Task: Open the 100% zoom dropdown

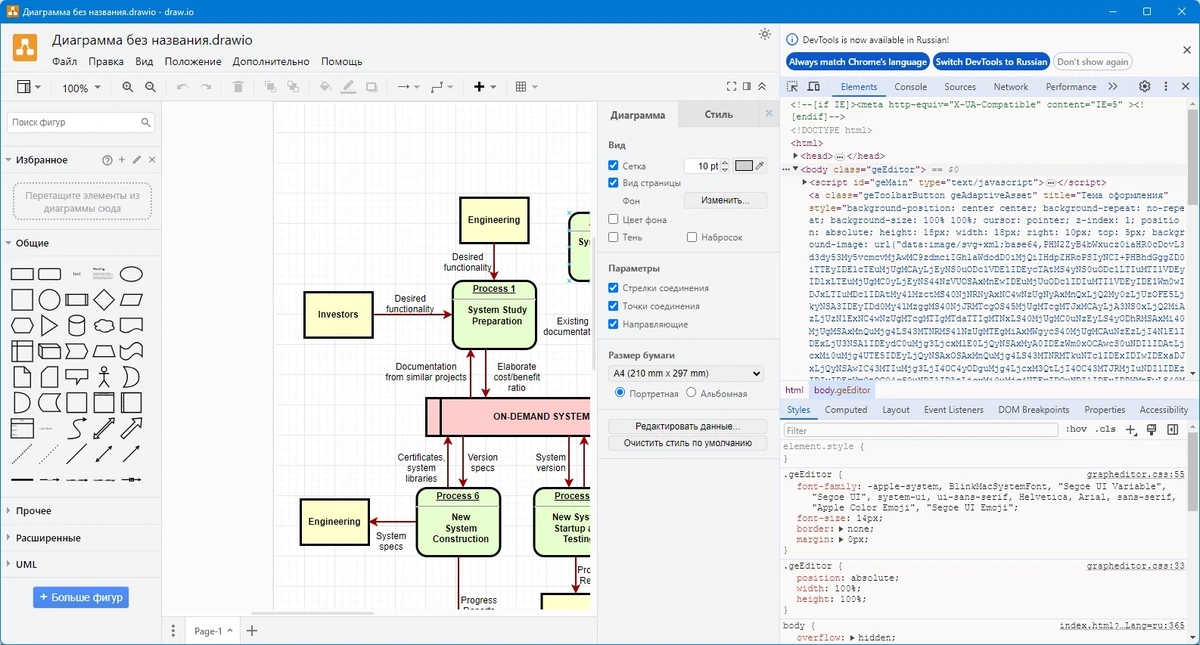Action: tap(81, 88)
